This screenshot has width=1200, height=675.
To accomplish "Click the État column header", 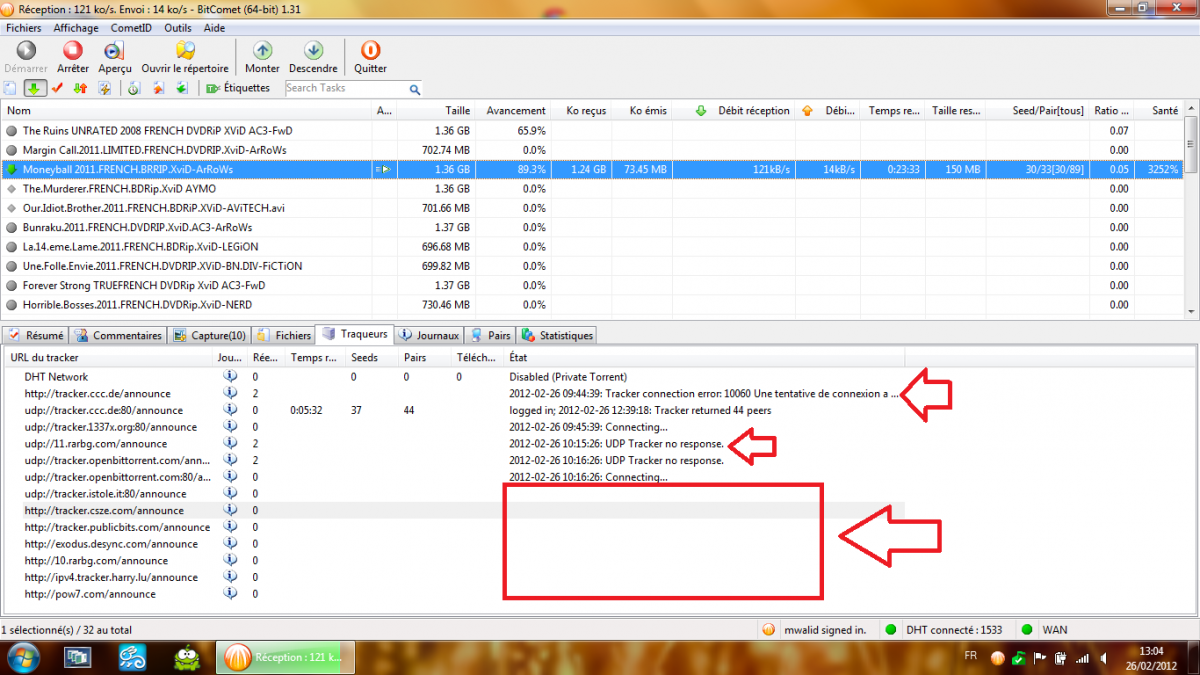I will 705,358.
